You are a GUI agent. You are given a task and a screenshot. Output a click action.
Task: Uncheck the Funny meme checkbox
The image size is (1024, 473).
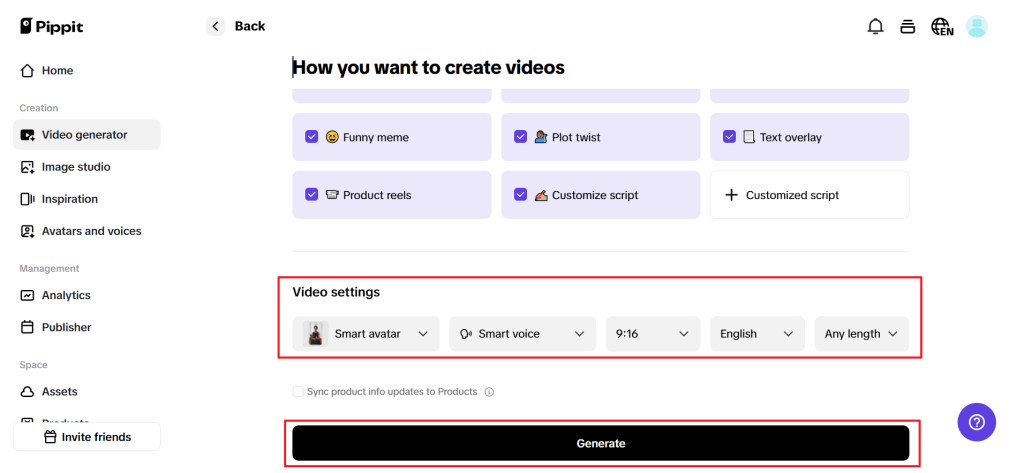coord(312,137)
